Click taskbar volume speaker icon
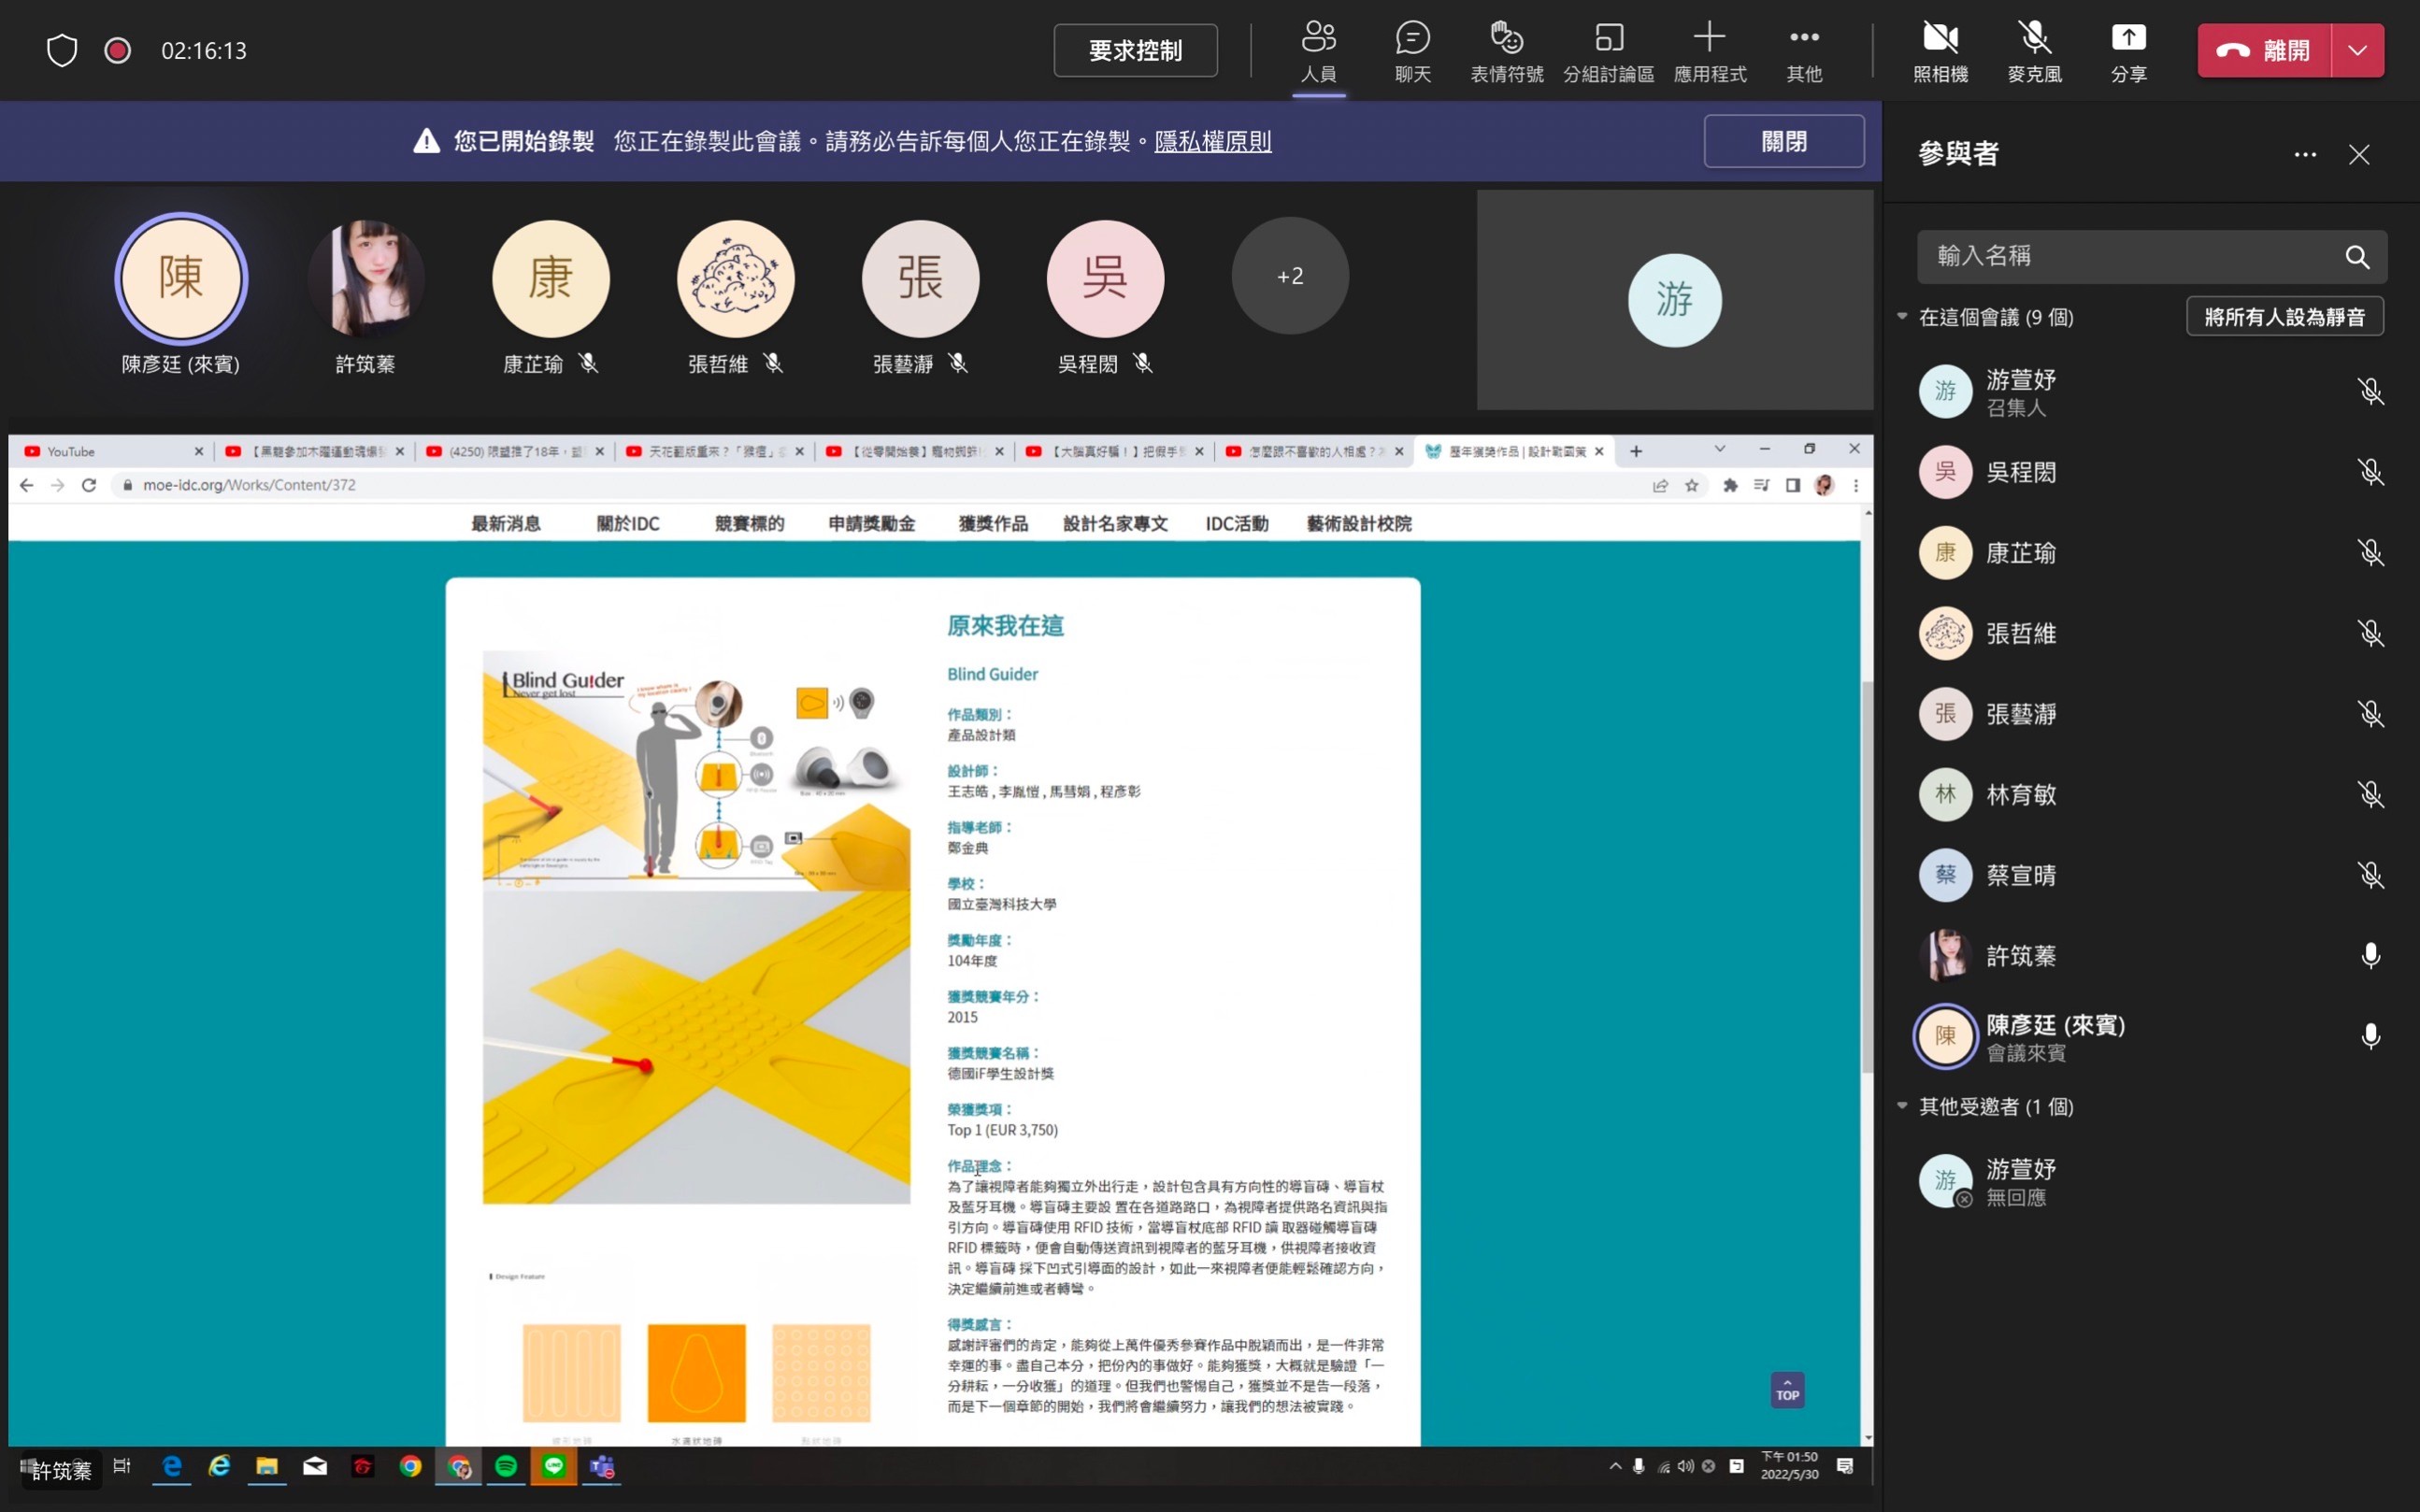The height and width of the screenshot is (1512, 2420). tap(1685, 1466)
